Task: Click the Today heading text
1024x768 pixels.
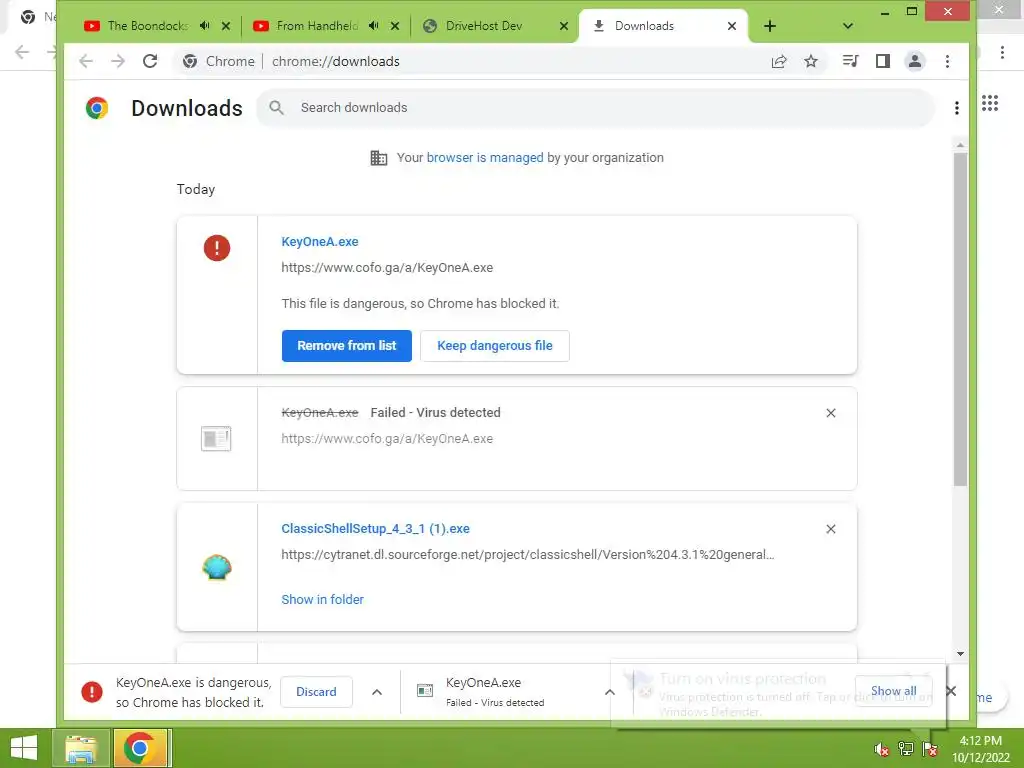Action: tap(196, 189)
